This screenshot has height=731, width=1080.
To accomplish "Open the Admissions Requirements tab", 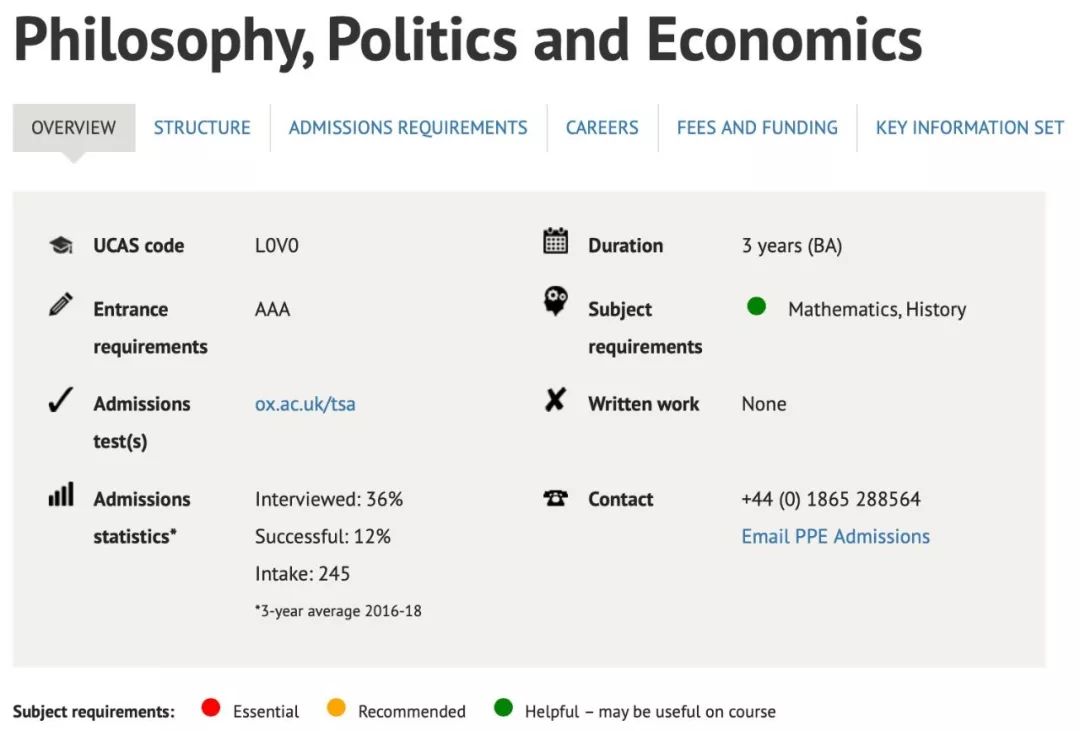I will (408, 127).
